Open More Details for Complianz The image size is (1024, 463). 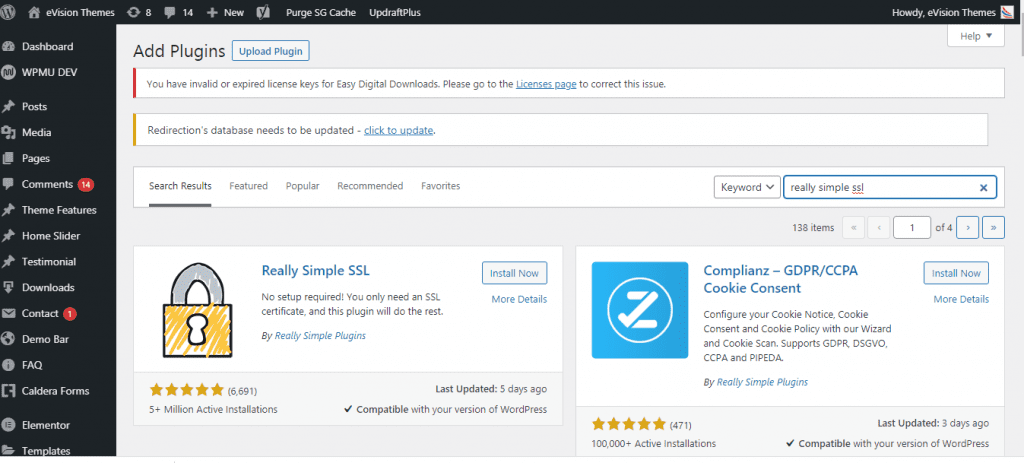[961, 299]
